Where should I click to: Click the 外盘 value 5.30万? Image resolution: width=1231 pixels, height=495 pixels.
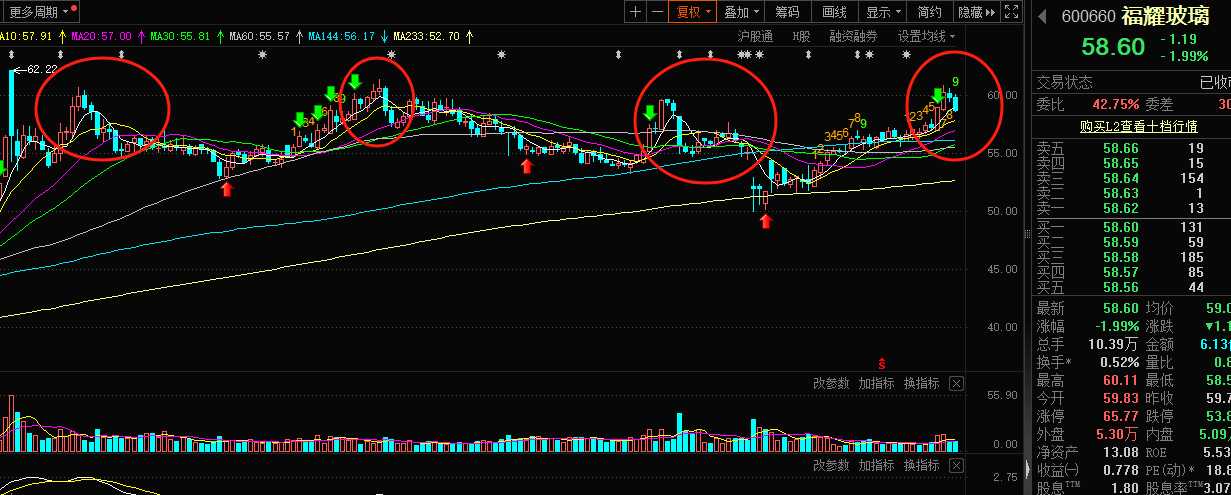[x=1117, y=434]
